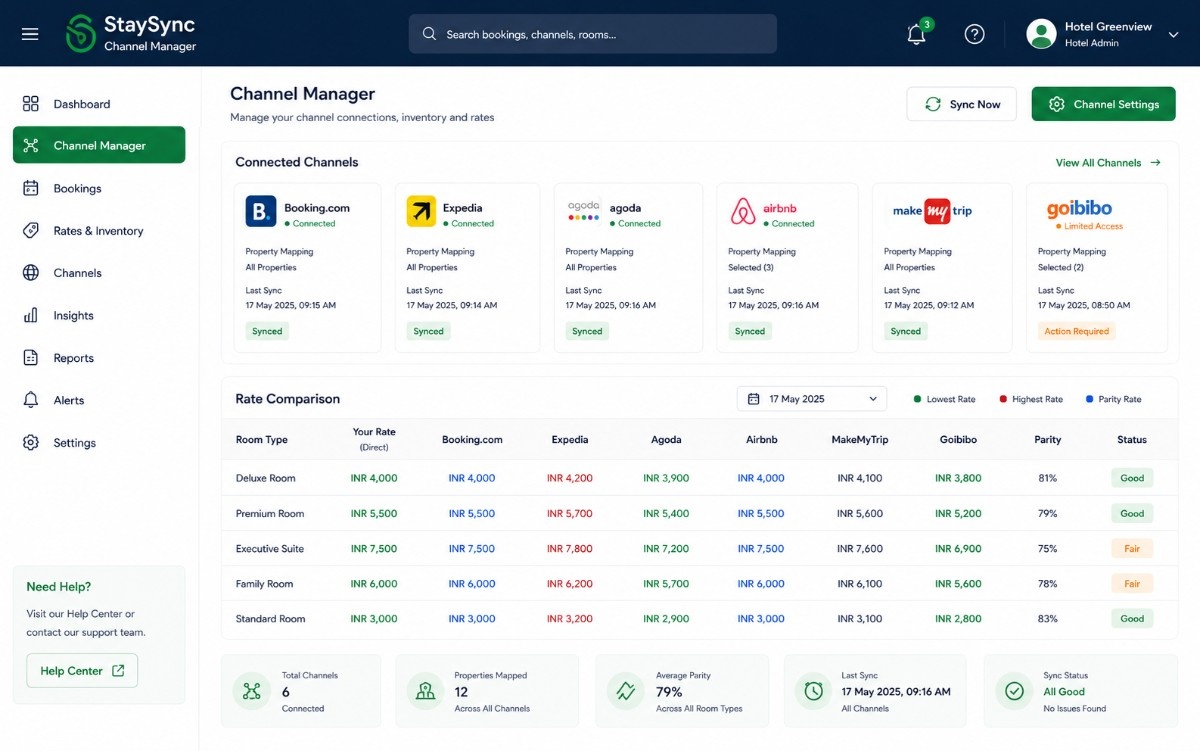Click the StaySync logo icon

tap(80, 33)
